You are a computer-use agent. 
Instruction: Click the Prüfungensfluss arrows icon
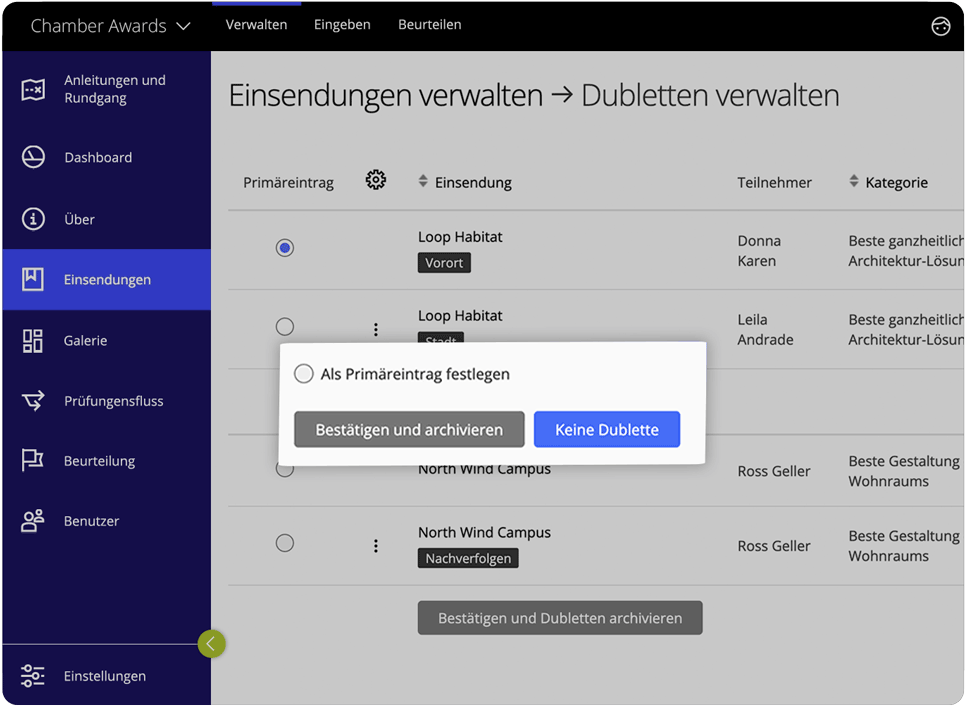(33, 401)
